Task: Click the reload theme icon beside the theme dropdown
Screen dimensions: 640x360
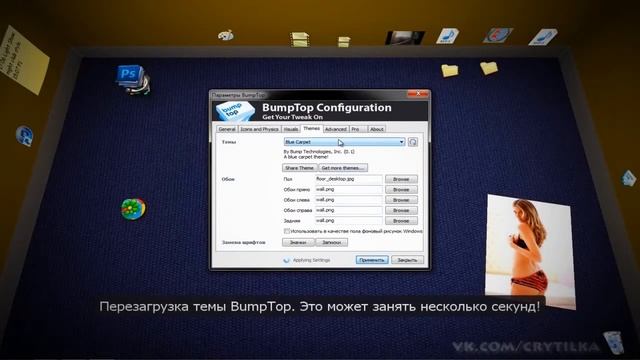Action: [413, 142]
